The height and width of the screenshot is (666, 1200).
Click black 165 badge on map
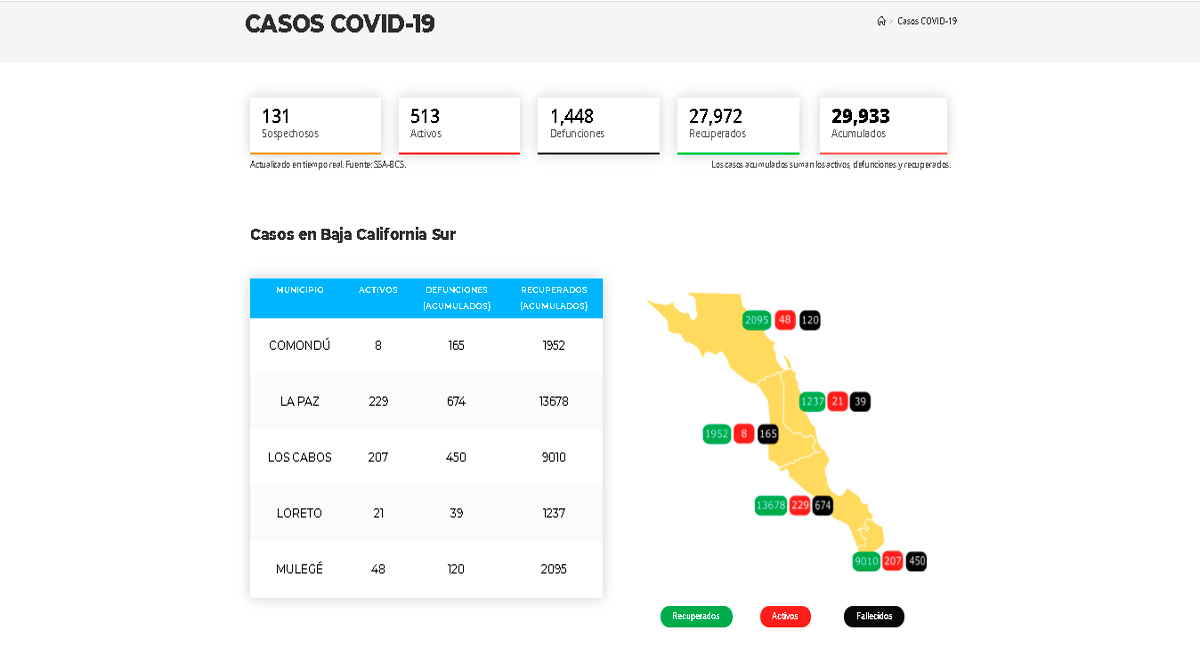768,434
